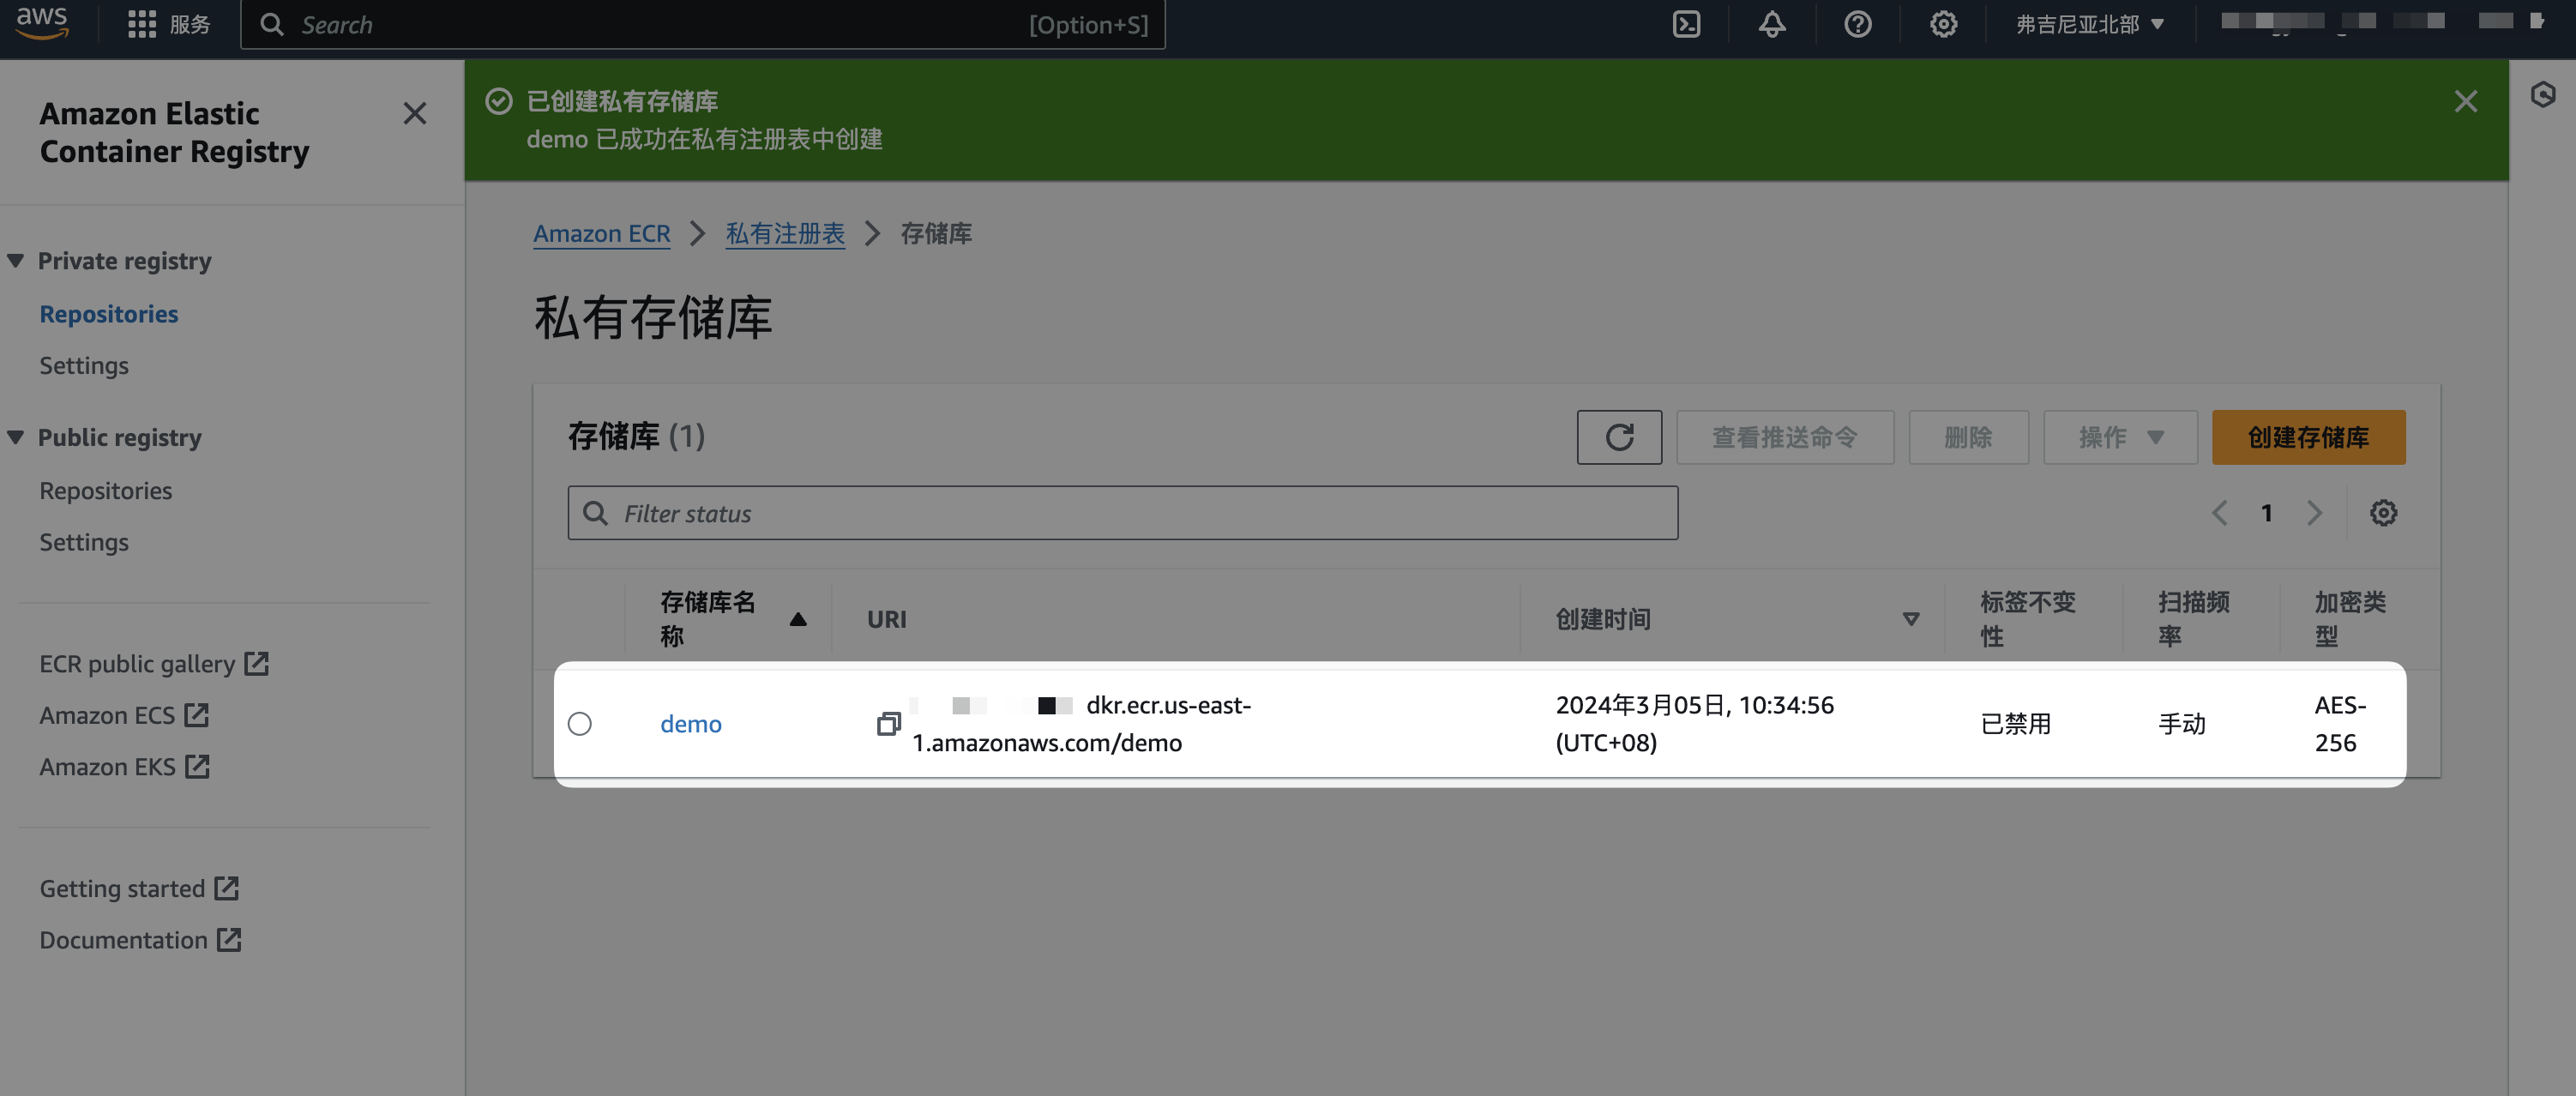Click the creation time 2024年3月05日 cell
Screen dimensions: 2576x1096
(1694, 724)
